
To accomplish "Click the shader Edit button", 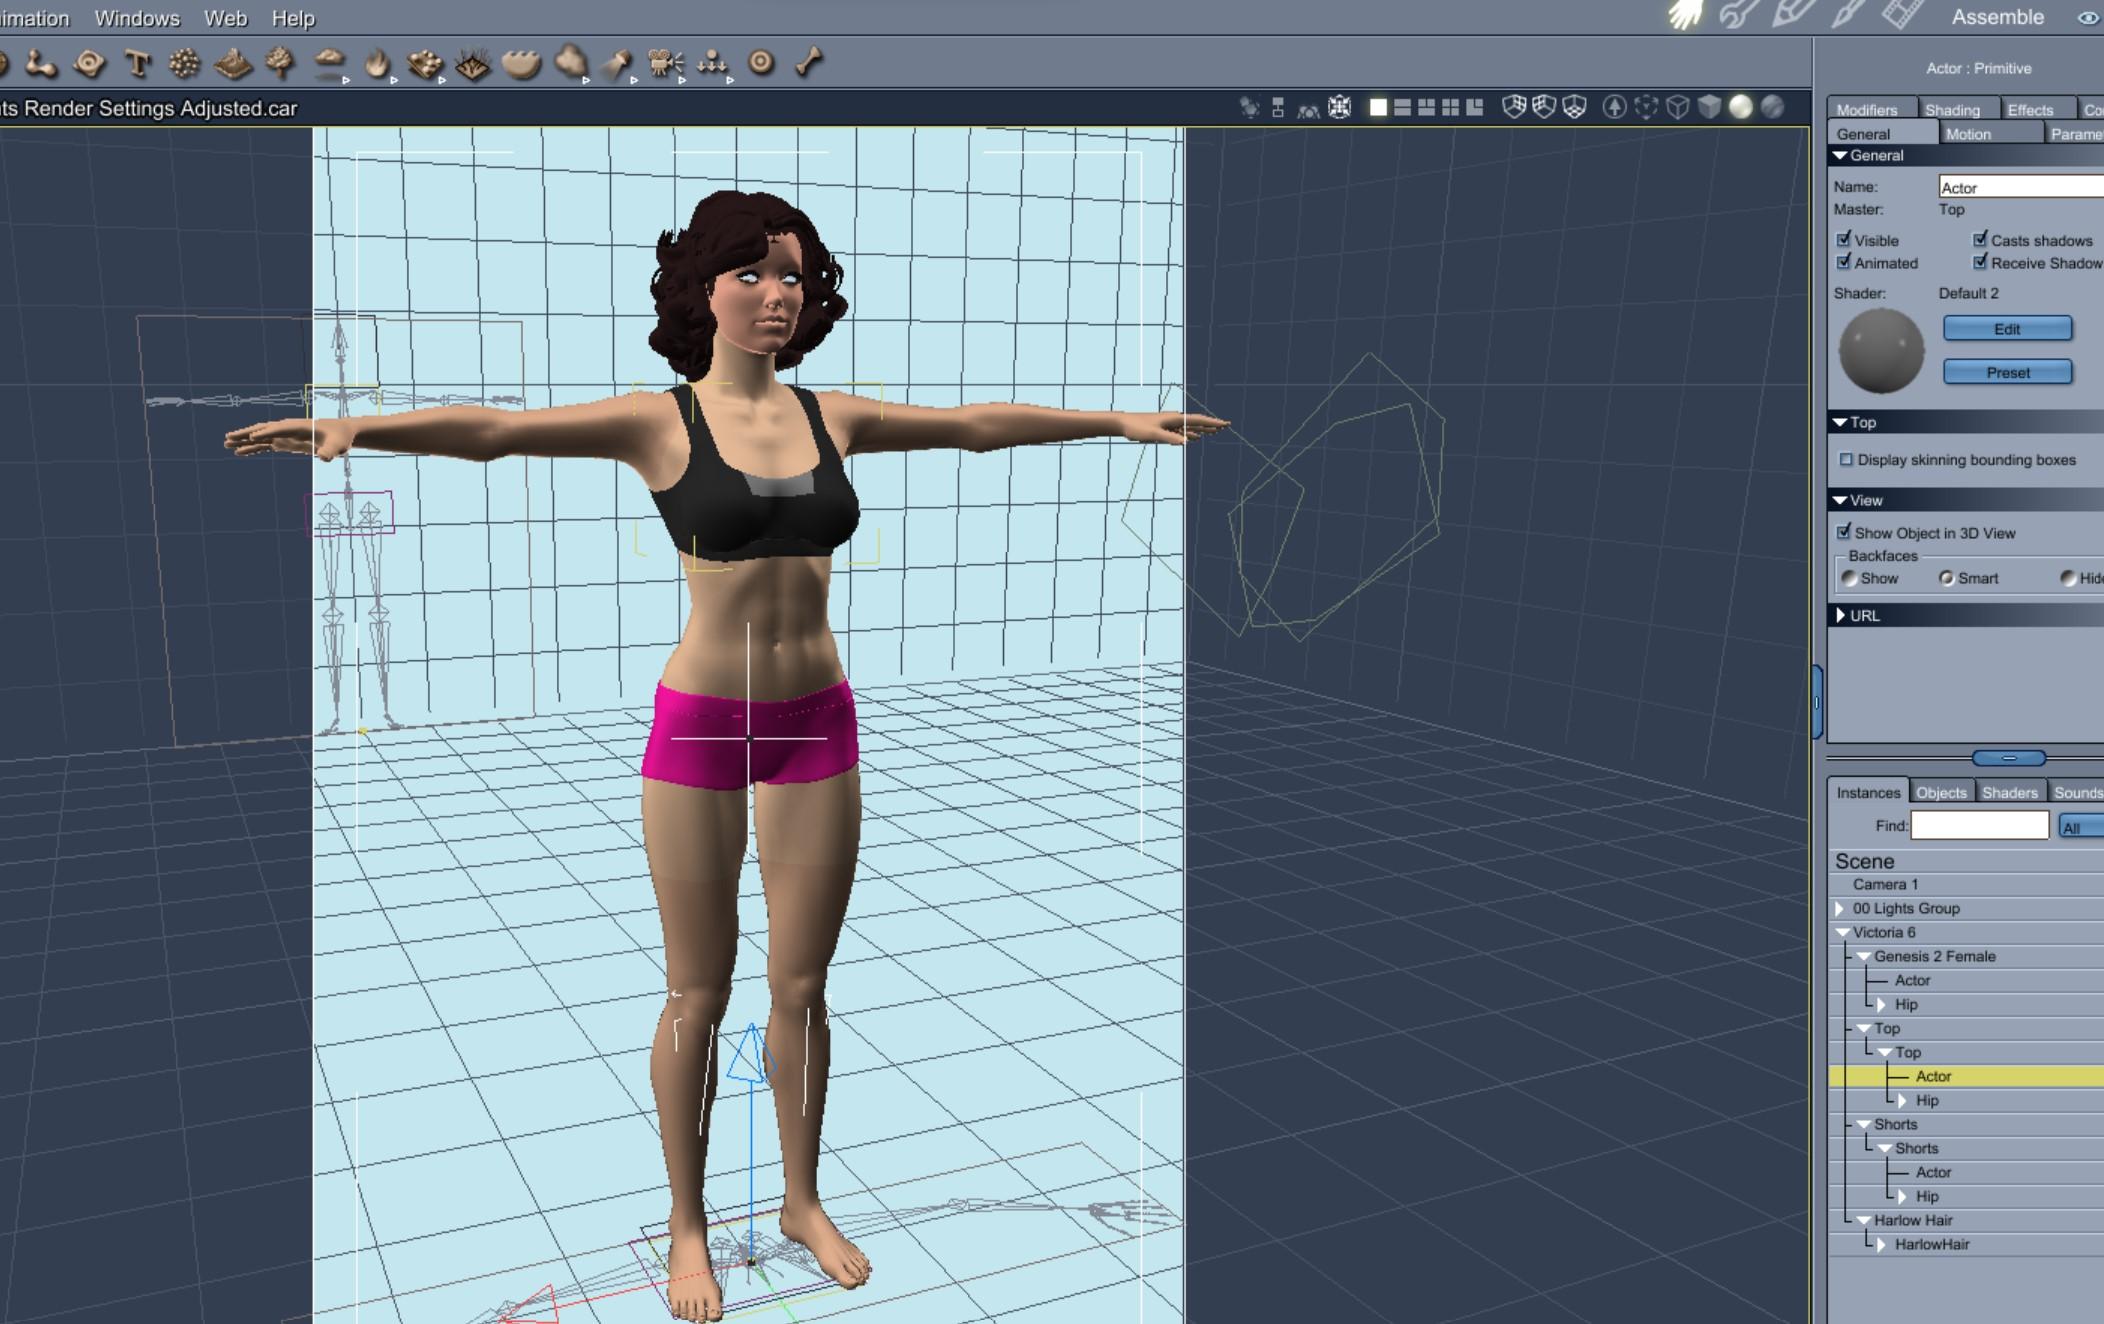I will (x=2007, y=329).
